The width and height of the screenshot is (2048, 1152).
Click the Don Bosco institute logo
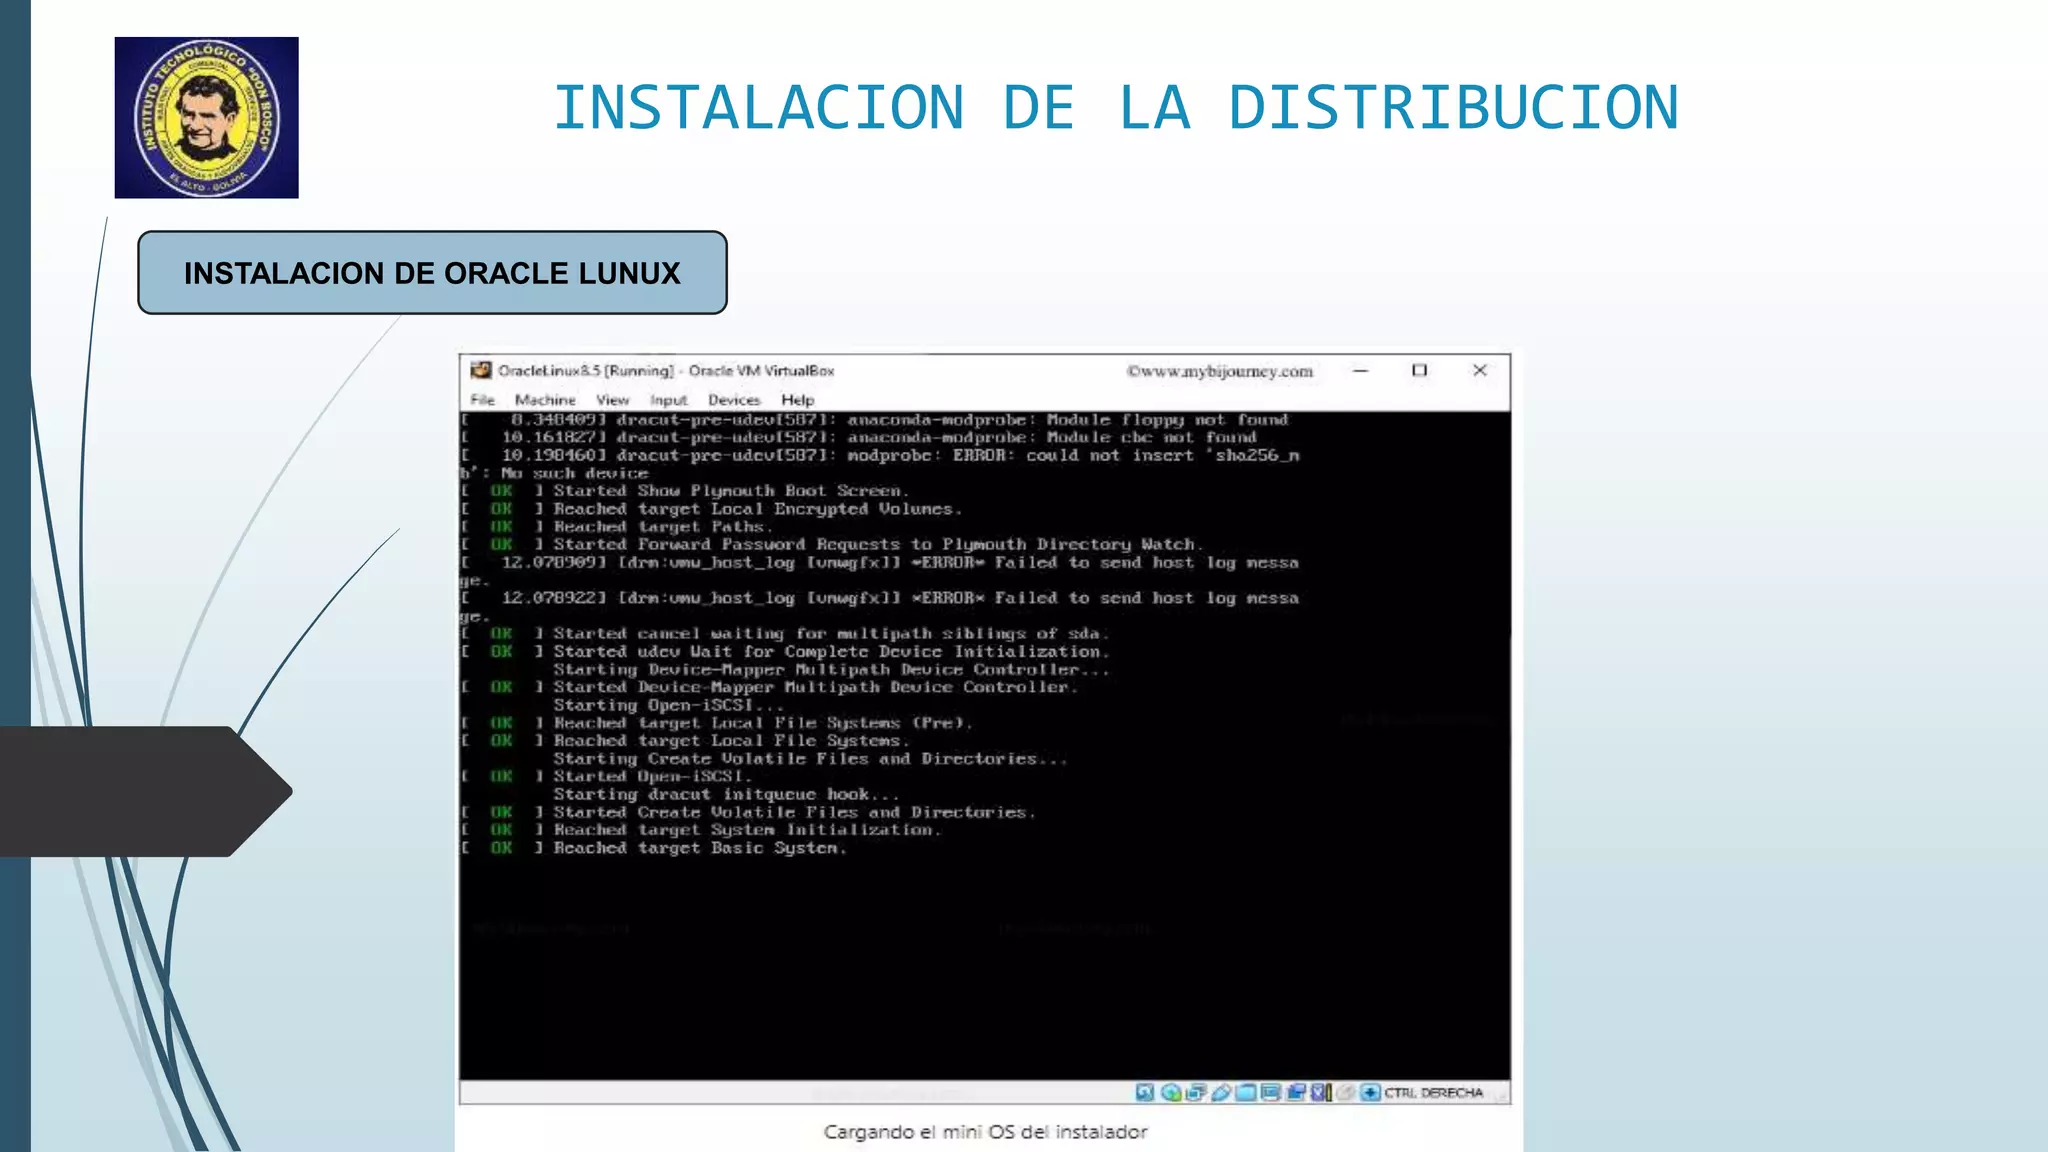click(206, 118)
